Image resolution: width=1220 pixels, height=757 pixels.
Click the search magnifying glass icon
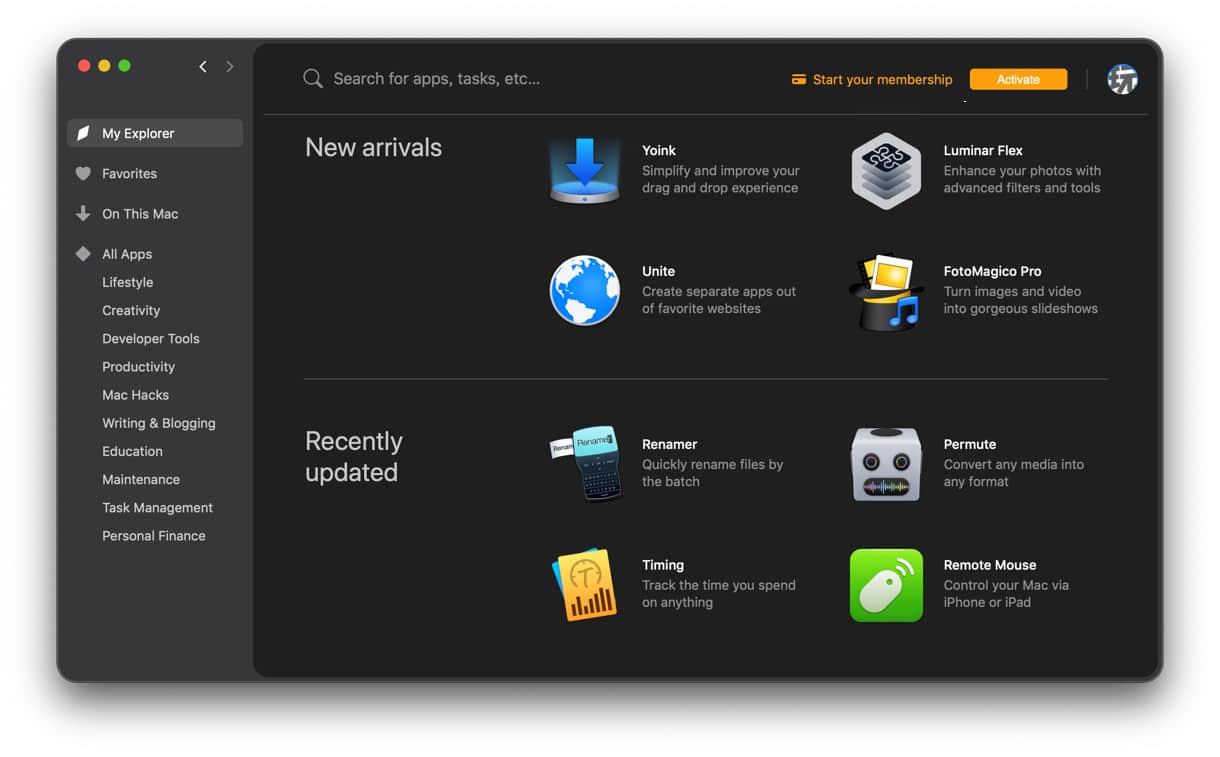point(313,78)
